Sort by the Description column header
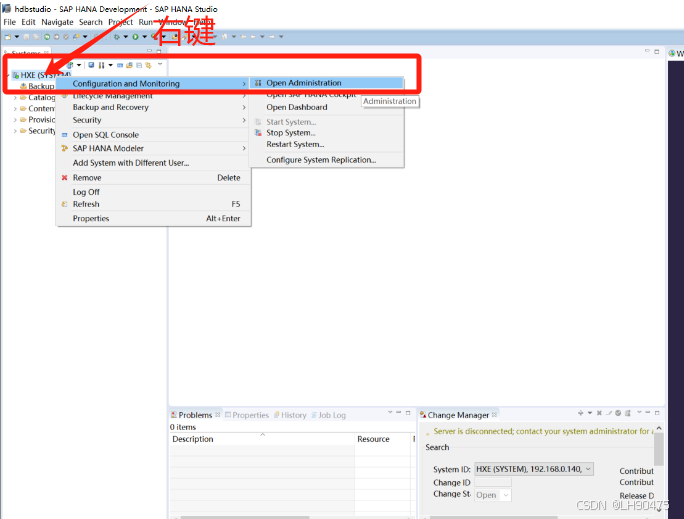Viewport: 684px width, 519px height. [262, 439]
